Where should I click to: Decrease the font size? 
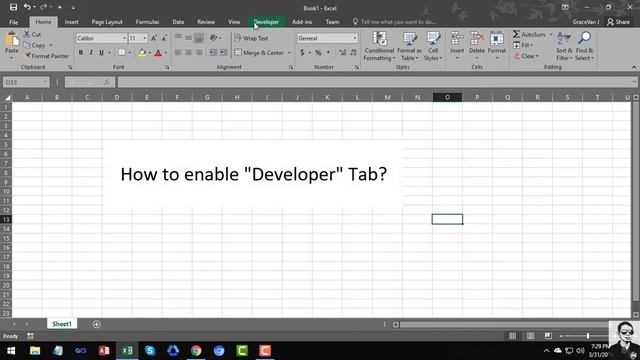click(164, 38)
